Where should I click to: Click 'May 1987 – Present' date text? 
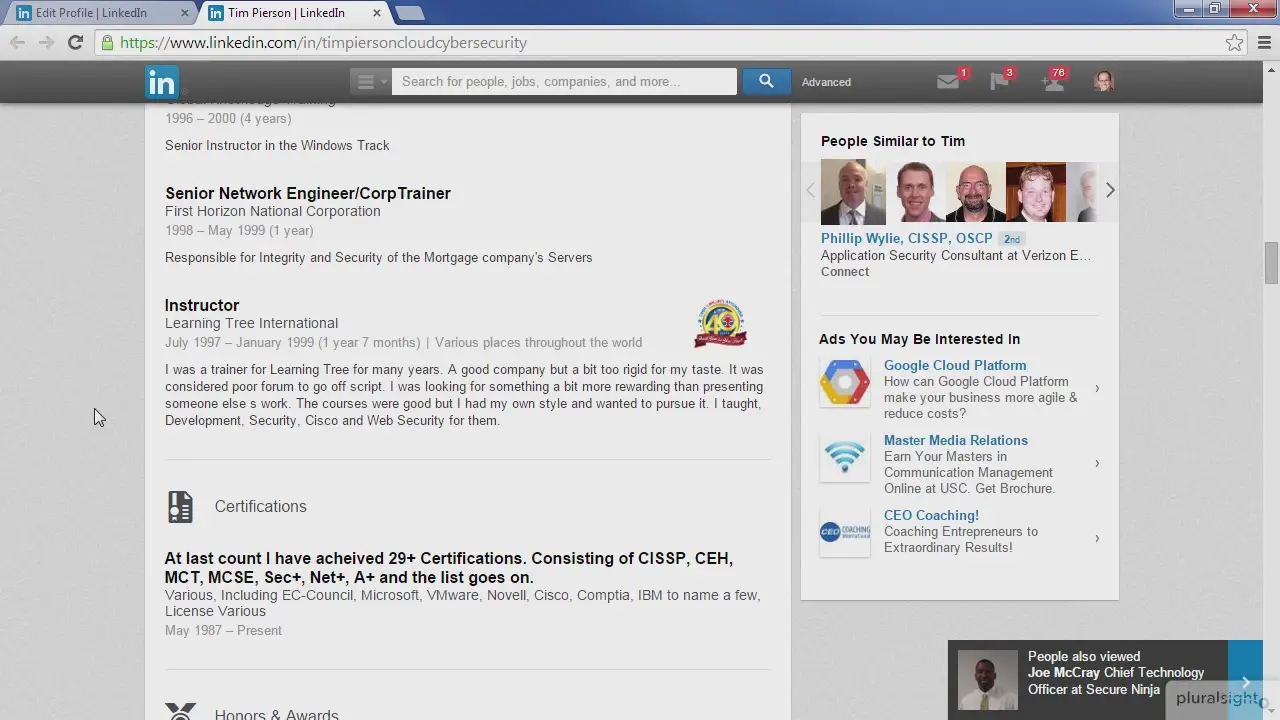click(223, 630)
